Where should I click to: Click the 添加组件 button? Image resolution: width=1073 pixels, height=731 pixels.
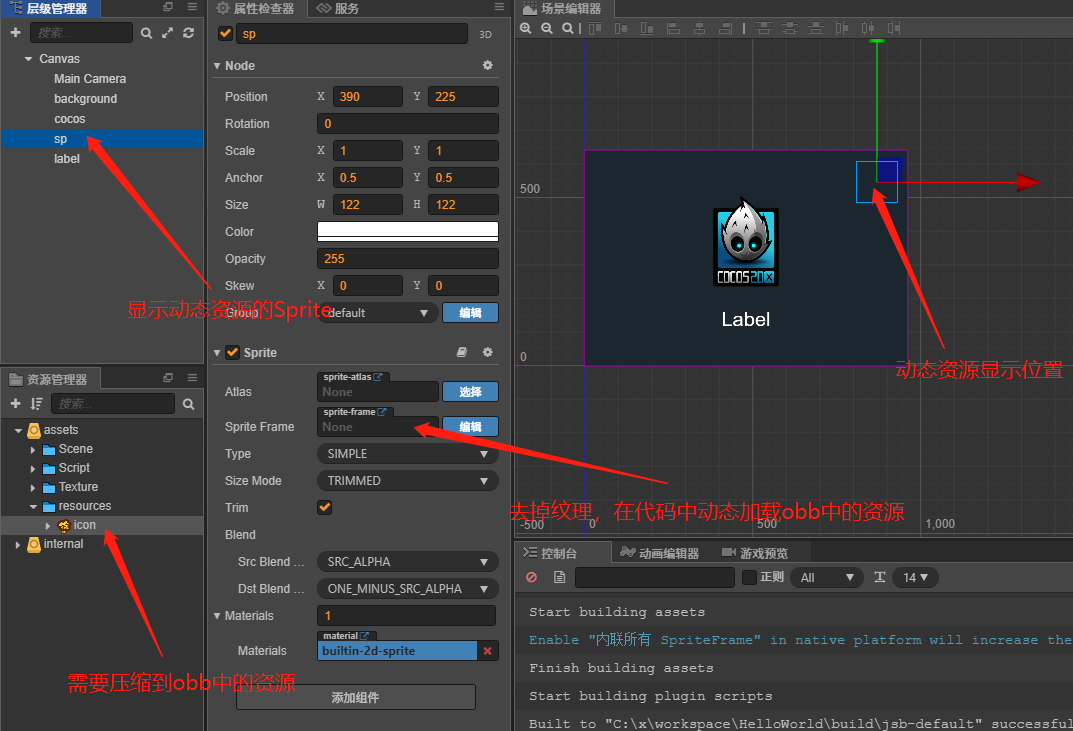tap(355, 696)
